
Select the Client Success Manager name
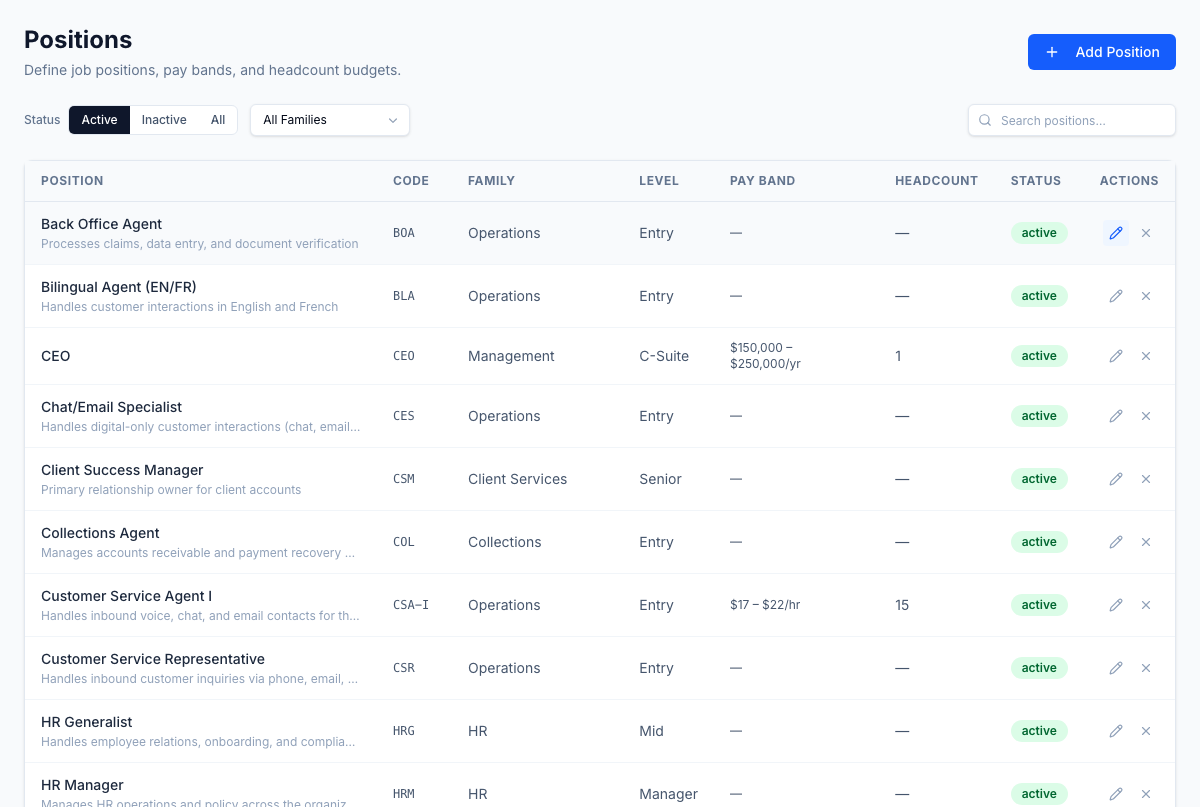tap(122, 470)
